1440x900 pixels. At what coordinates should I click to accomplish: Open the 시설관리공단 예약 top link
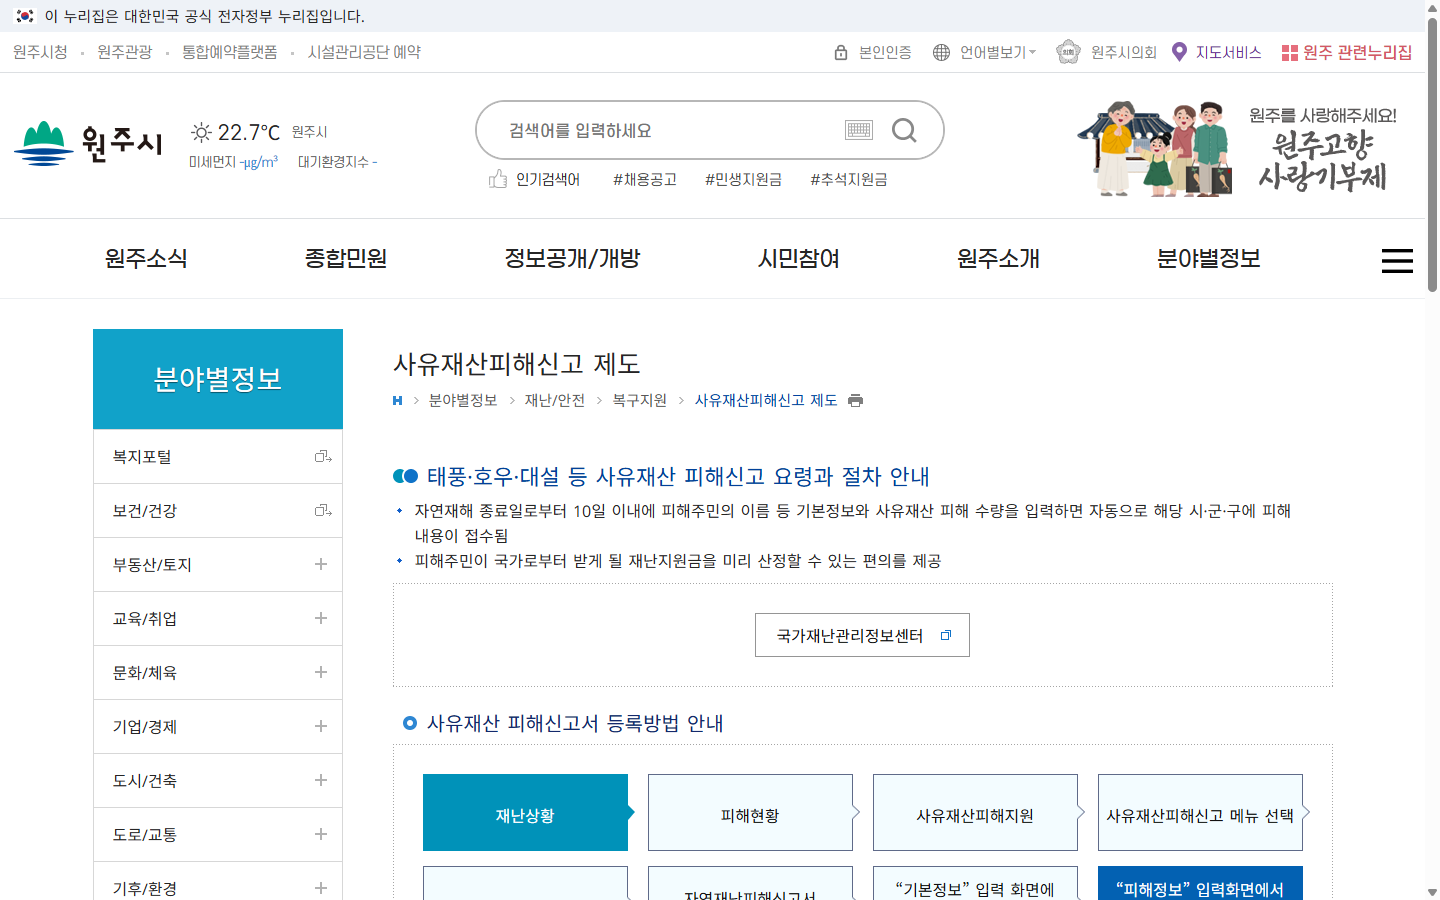(x=364, y=52)
